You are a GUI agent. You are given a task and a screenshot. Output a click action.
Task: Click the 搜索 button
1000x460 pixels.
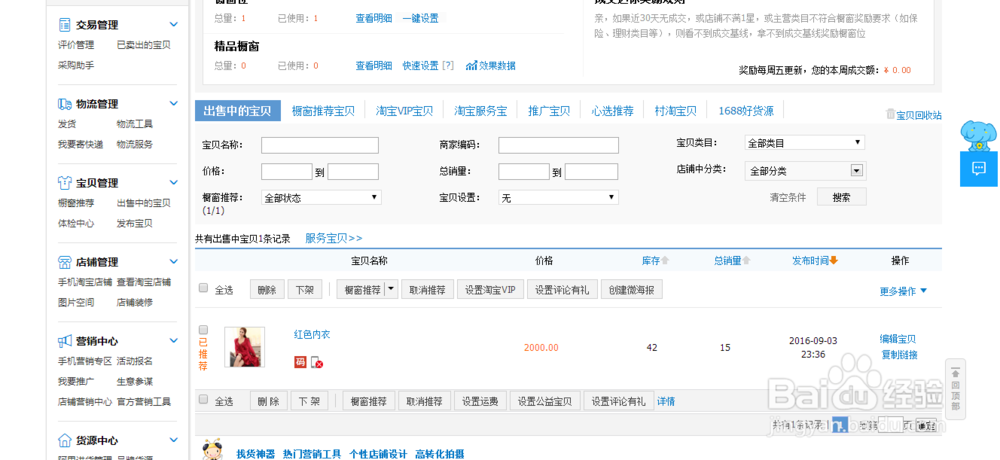841,197
